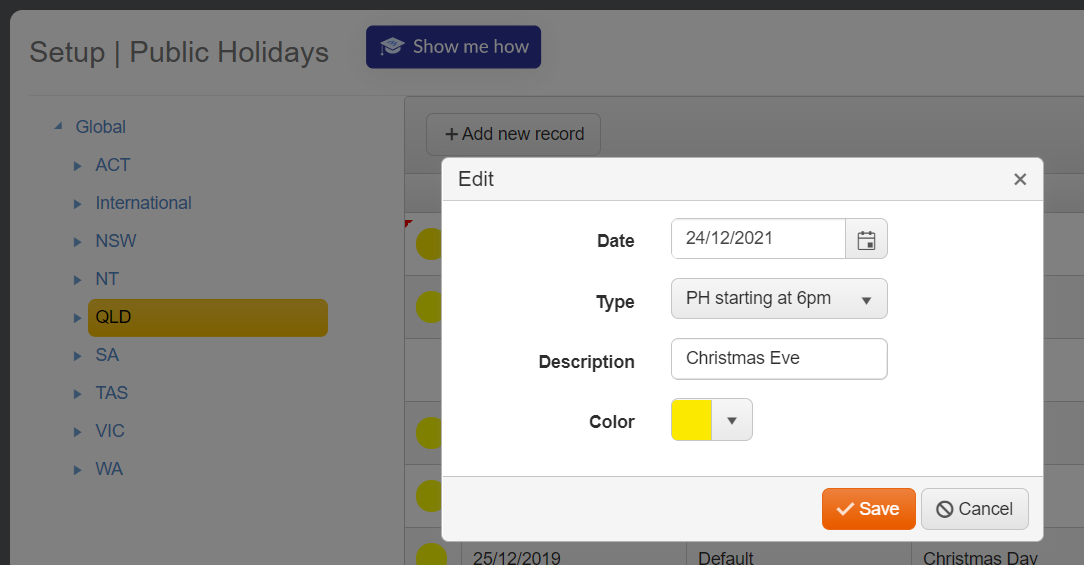Open the Type dropdown

(779, 299)
